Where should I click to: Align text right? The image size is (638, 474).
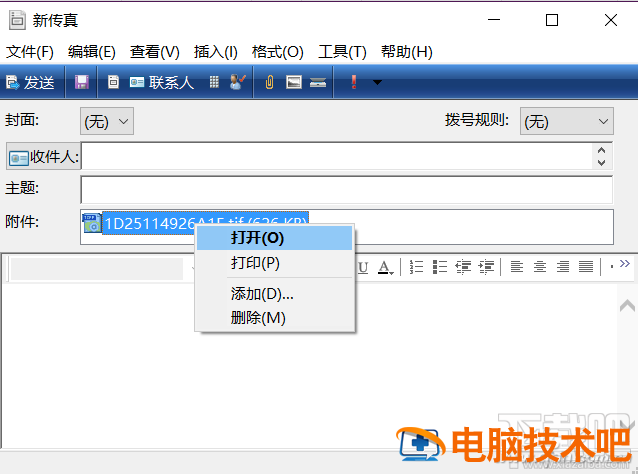point(563,267)
